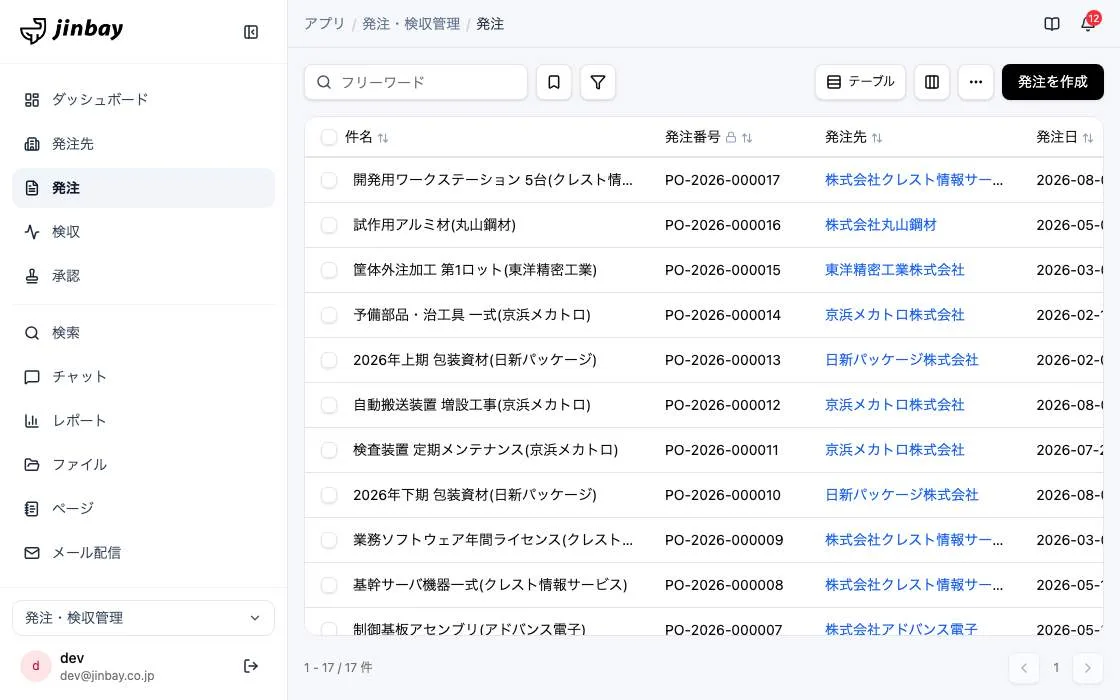
Task: Click the logout icon next to dev
Action: [251, 666]
